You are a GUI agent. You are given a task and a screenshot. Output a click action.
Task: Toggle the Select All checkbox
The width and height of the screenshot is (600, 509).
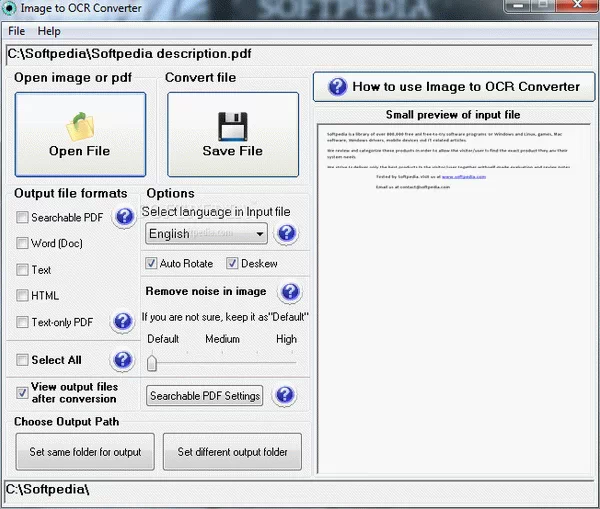pos(22,360)
